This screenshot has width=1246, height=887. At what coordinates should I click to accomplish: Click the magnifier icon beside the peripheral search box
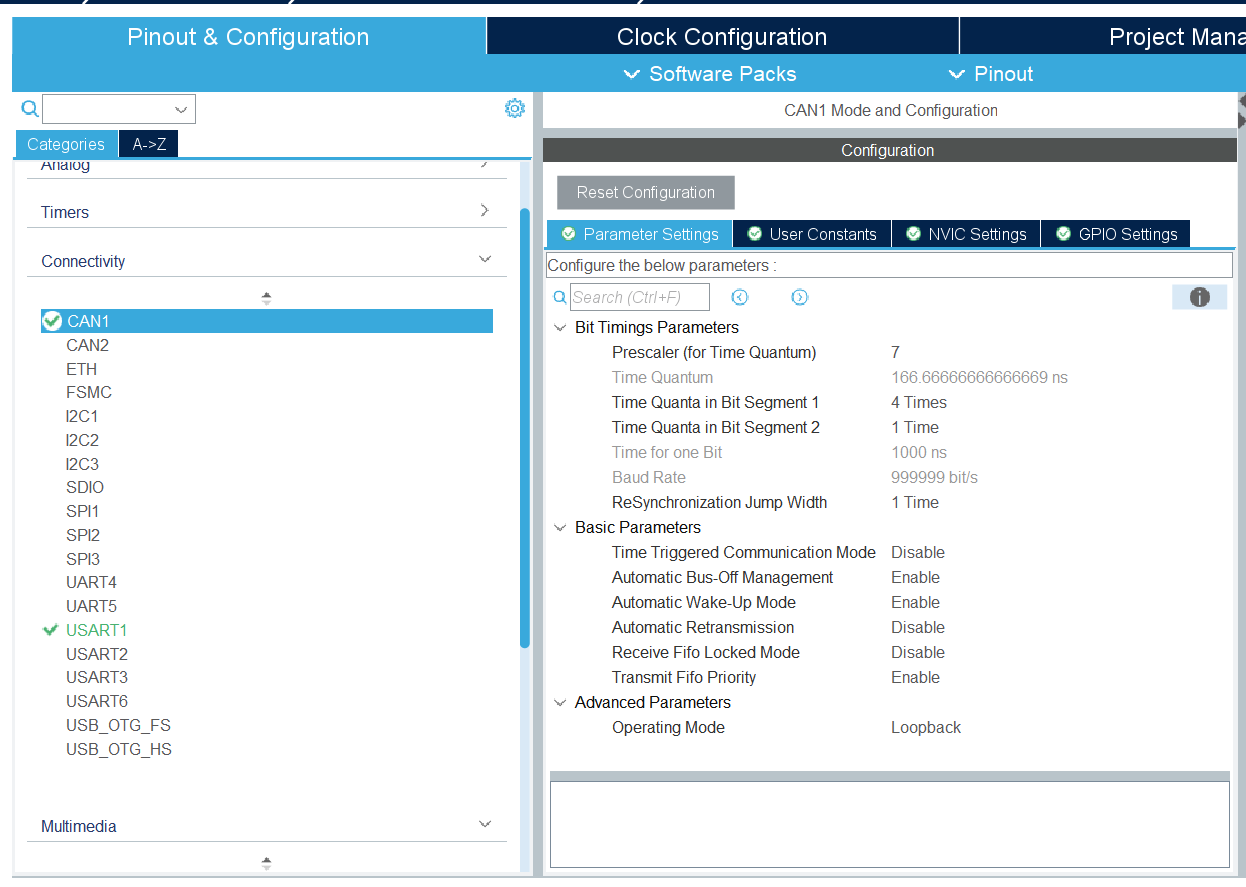tap(29, 109)
